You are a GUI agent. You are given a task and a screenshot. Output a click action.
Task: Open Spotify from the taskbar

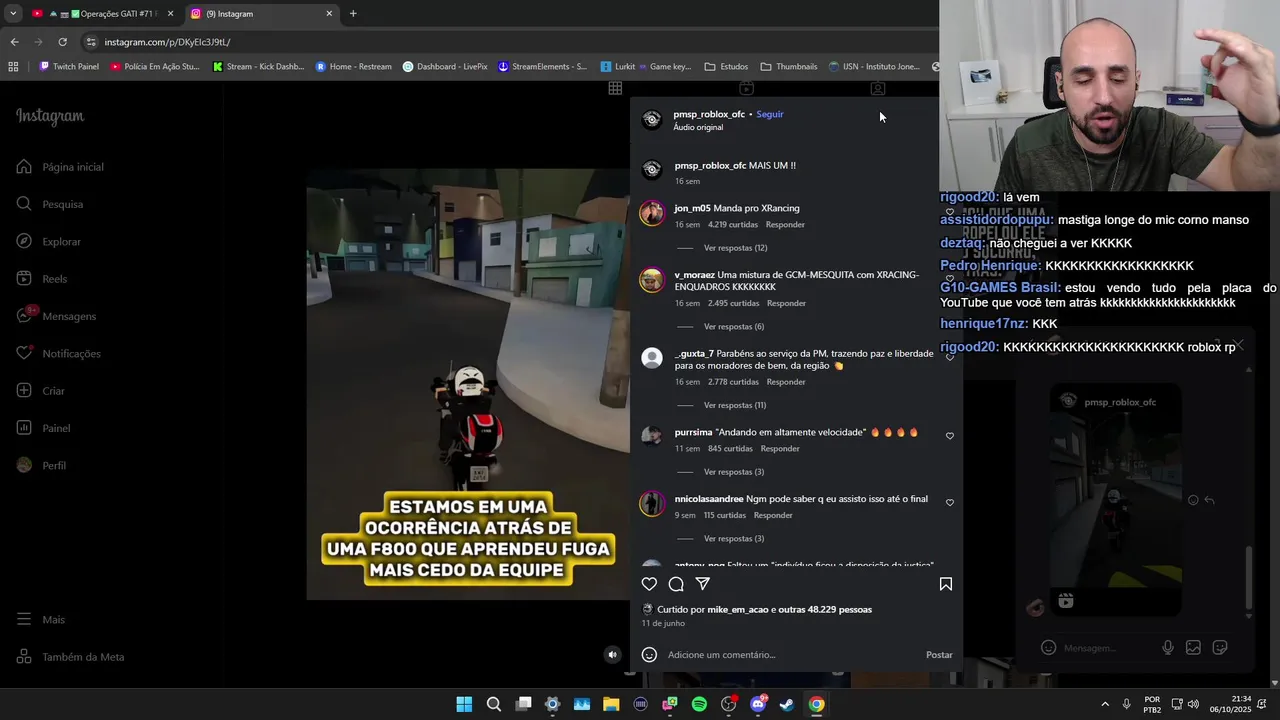(x=699, y=704)
